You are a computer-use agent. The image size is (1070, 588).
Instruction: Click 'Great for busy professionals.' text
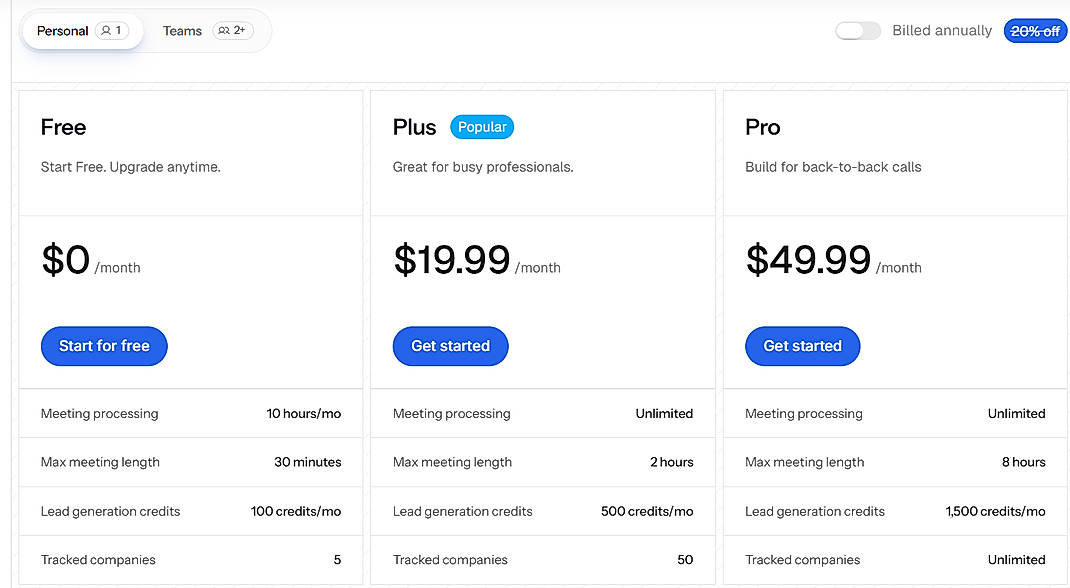pyautogui.click(x=483, y=167)
